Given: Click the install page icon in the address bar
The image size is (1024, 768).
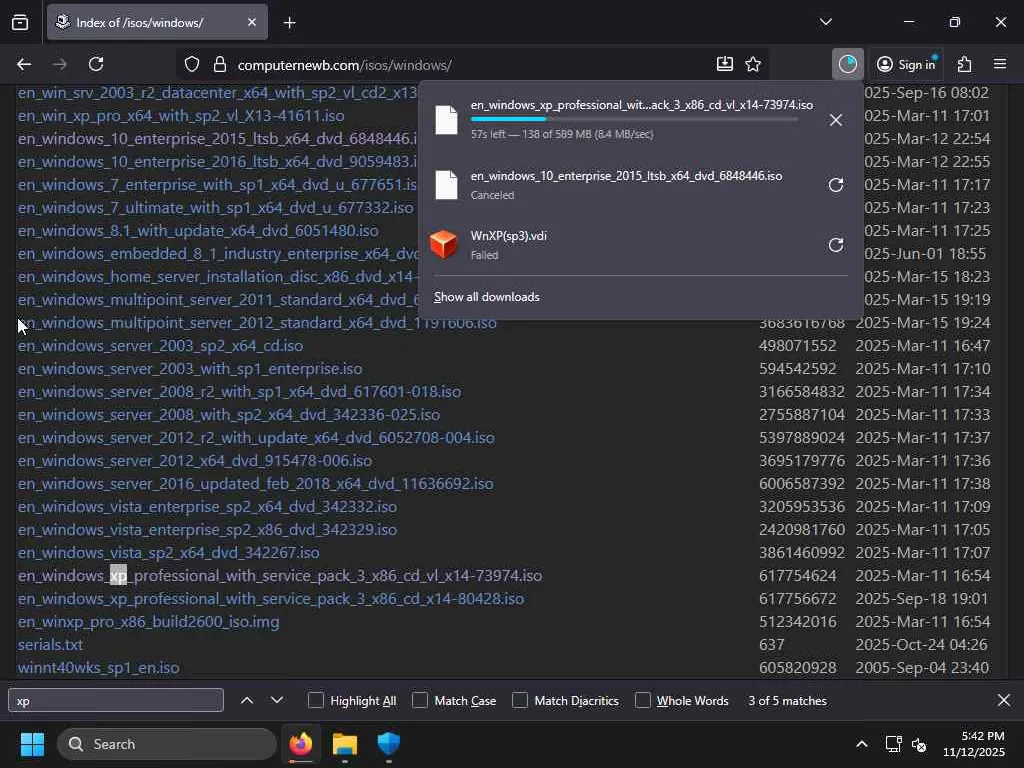Looking at the screenshot, I should tap(725, 64).
